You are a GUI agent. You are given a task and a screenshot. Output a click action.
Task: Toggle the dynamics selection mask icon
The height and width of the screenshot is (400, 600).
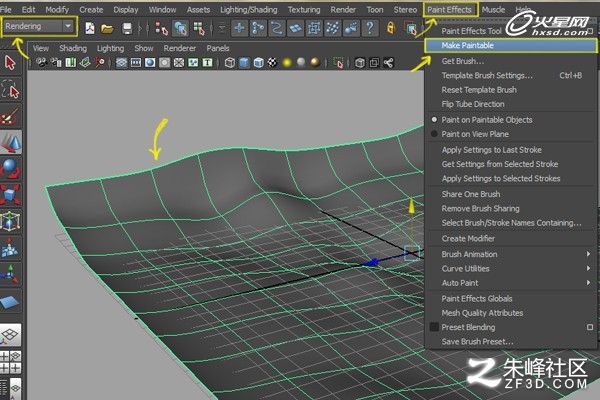pos(332,28)
